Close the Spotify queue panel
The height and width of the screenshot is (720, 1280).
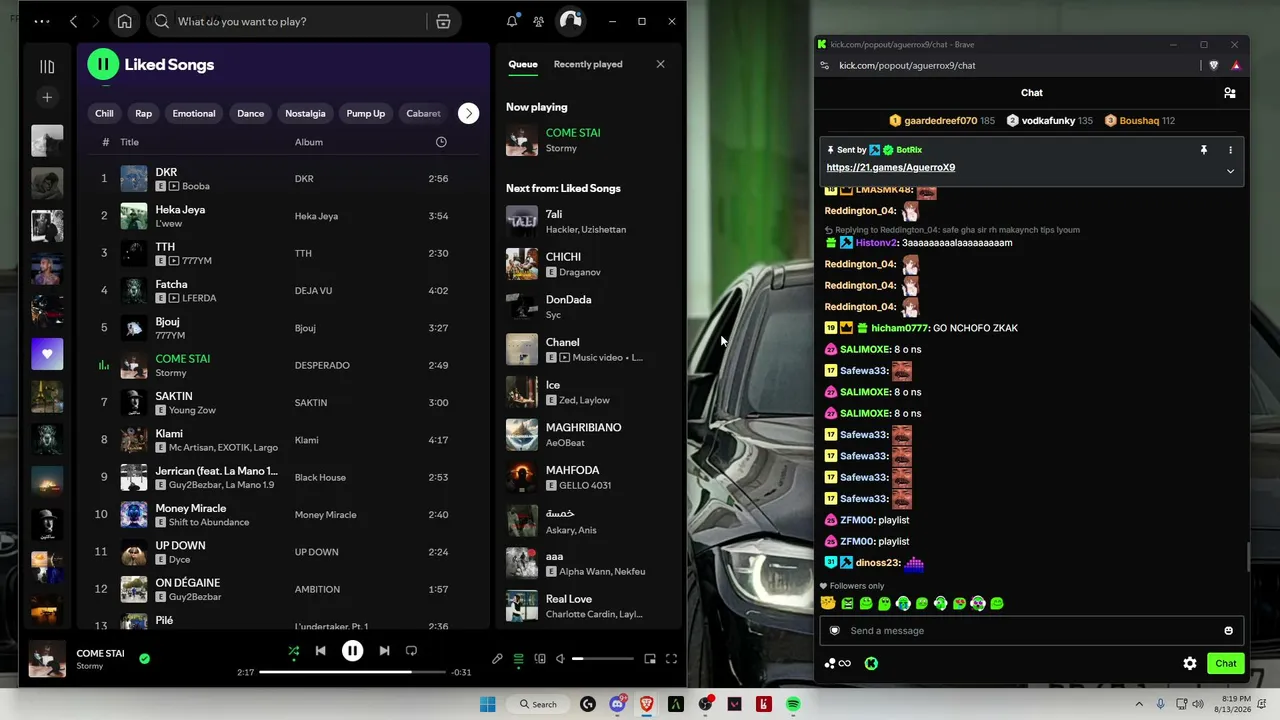[660, 64]
